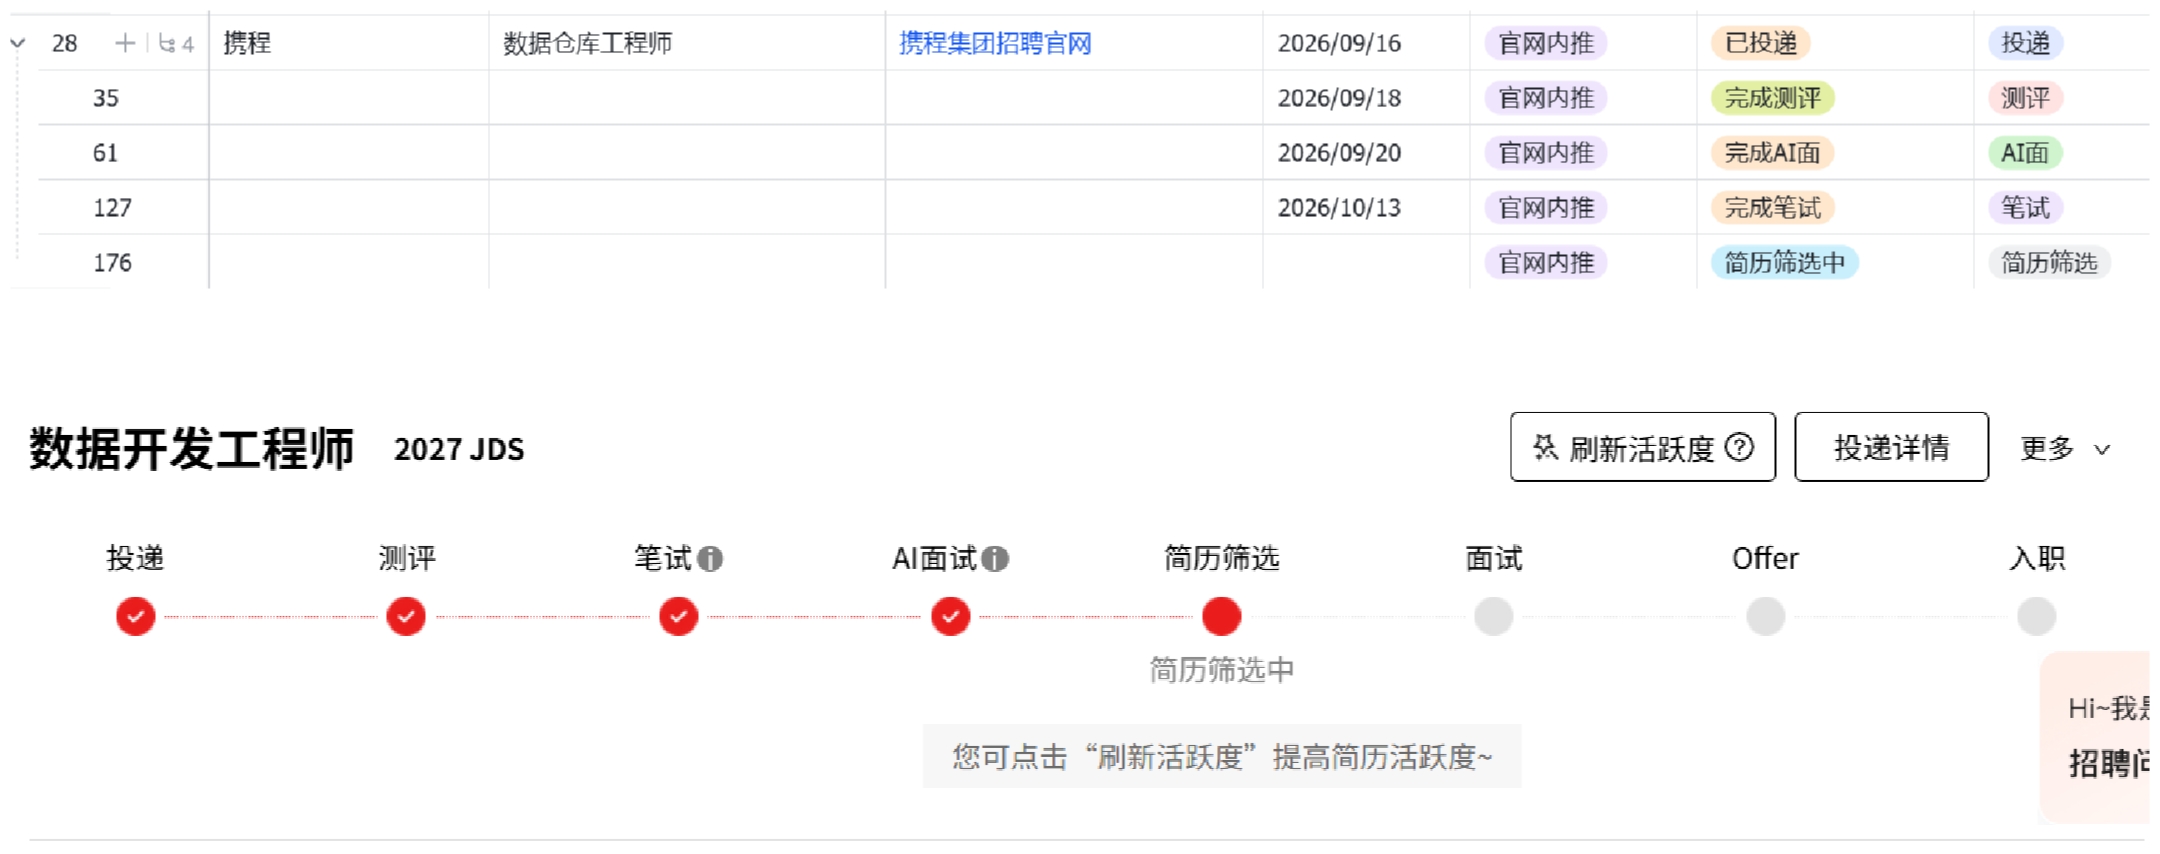Select the 携程 company cell
2160x854 pixels.
click(349, 43)
